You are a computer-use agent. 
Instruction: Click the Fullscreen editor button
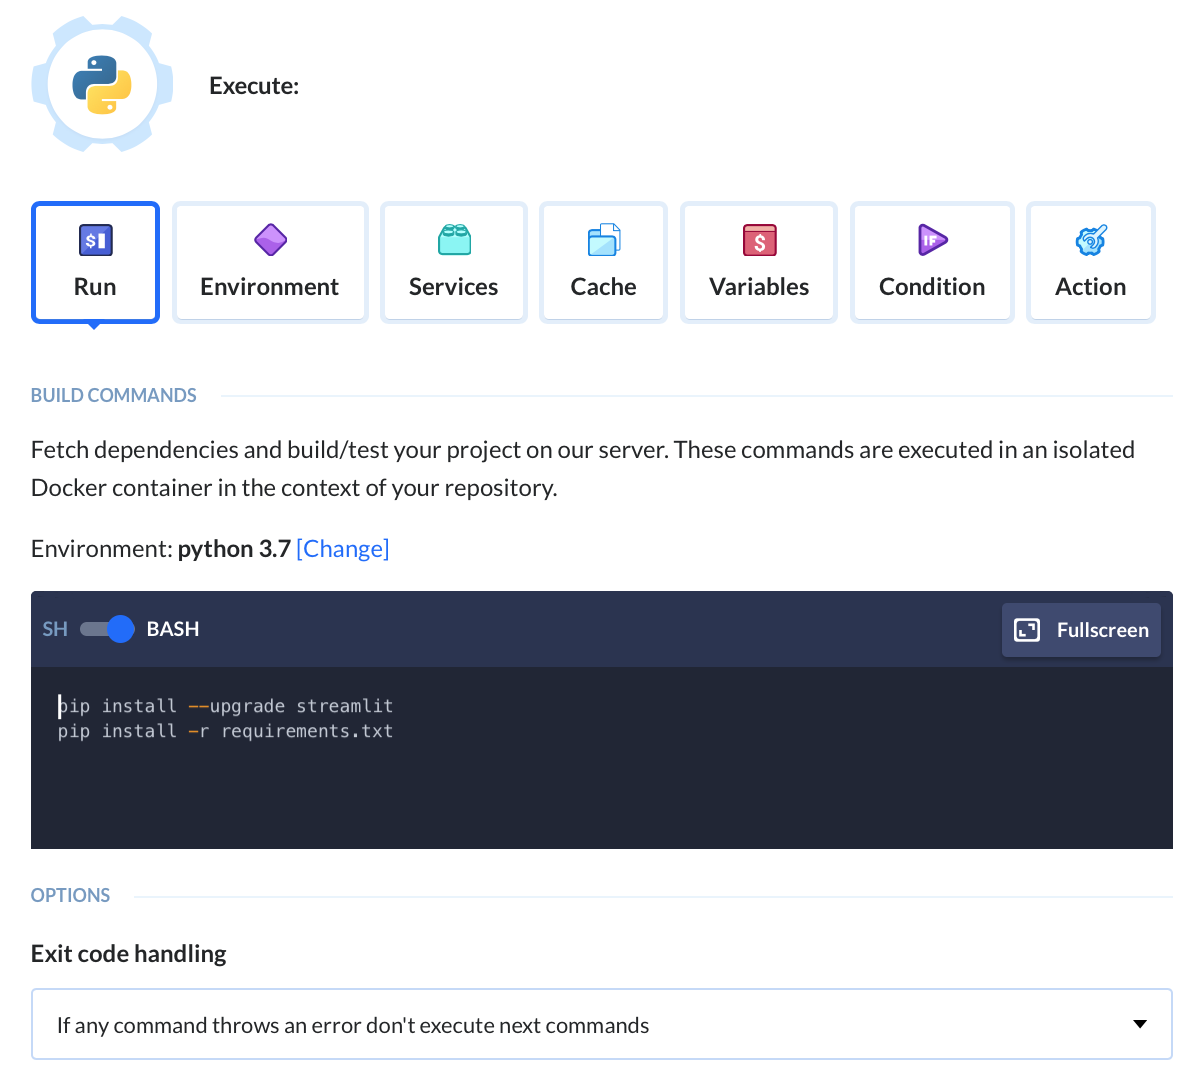(1081, 630)
